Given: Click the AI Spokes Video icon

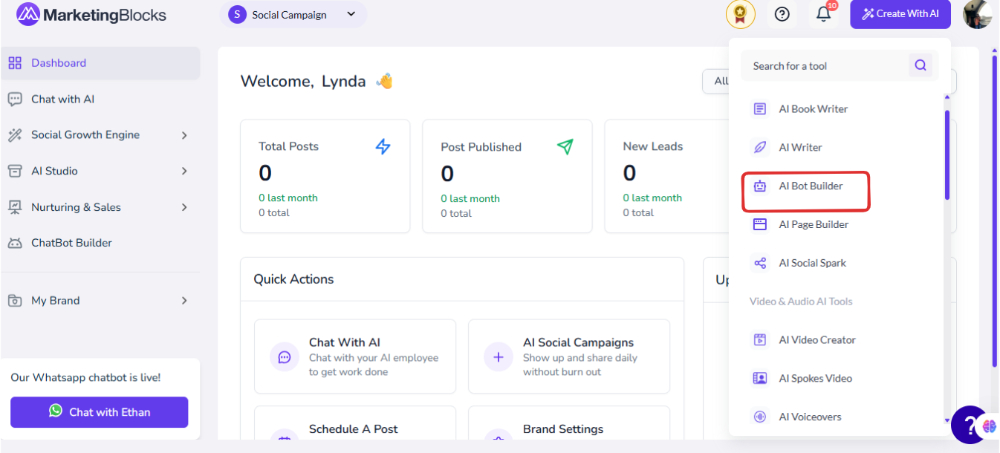Looking at the screenshot, I should 760,378.
